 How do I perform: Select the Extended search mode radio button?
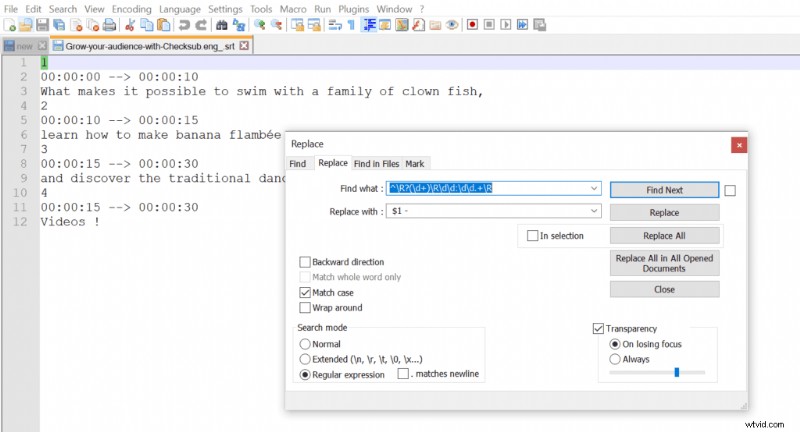(x=305, y=359)
